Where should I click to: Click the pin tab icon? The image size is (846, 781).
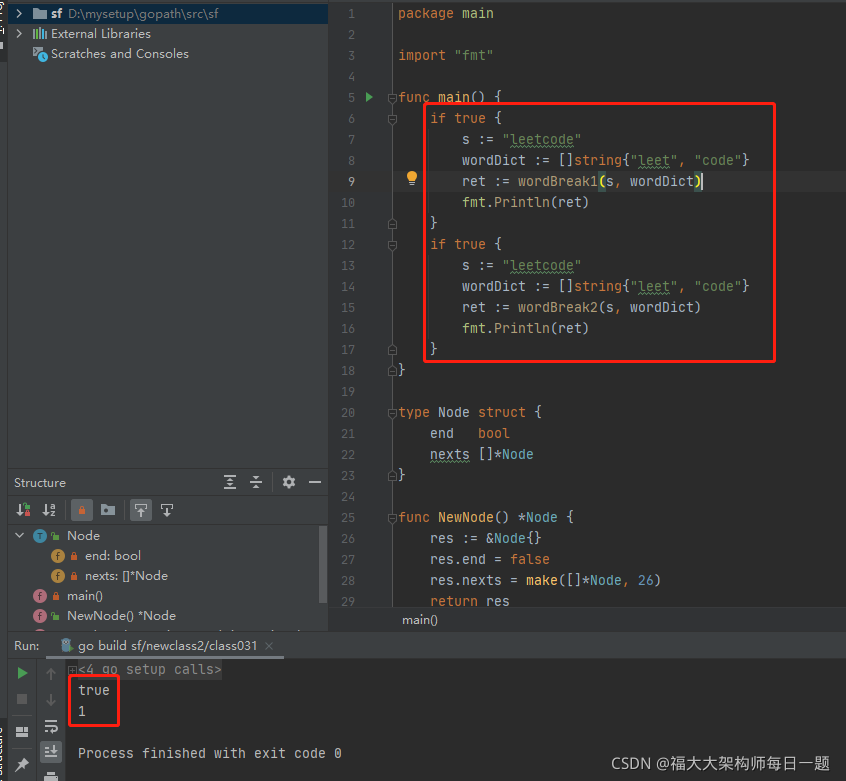click(22, 764)
